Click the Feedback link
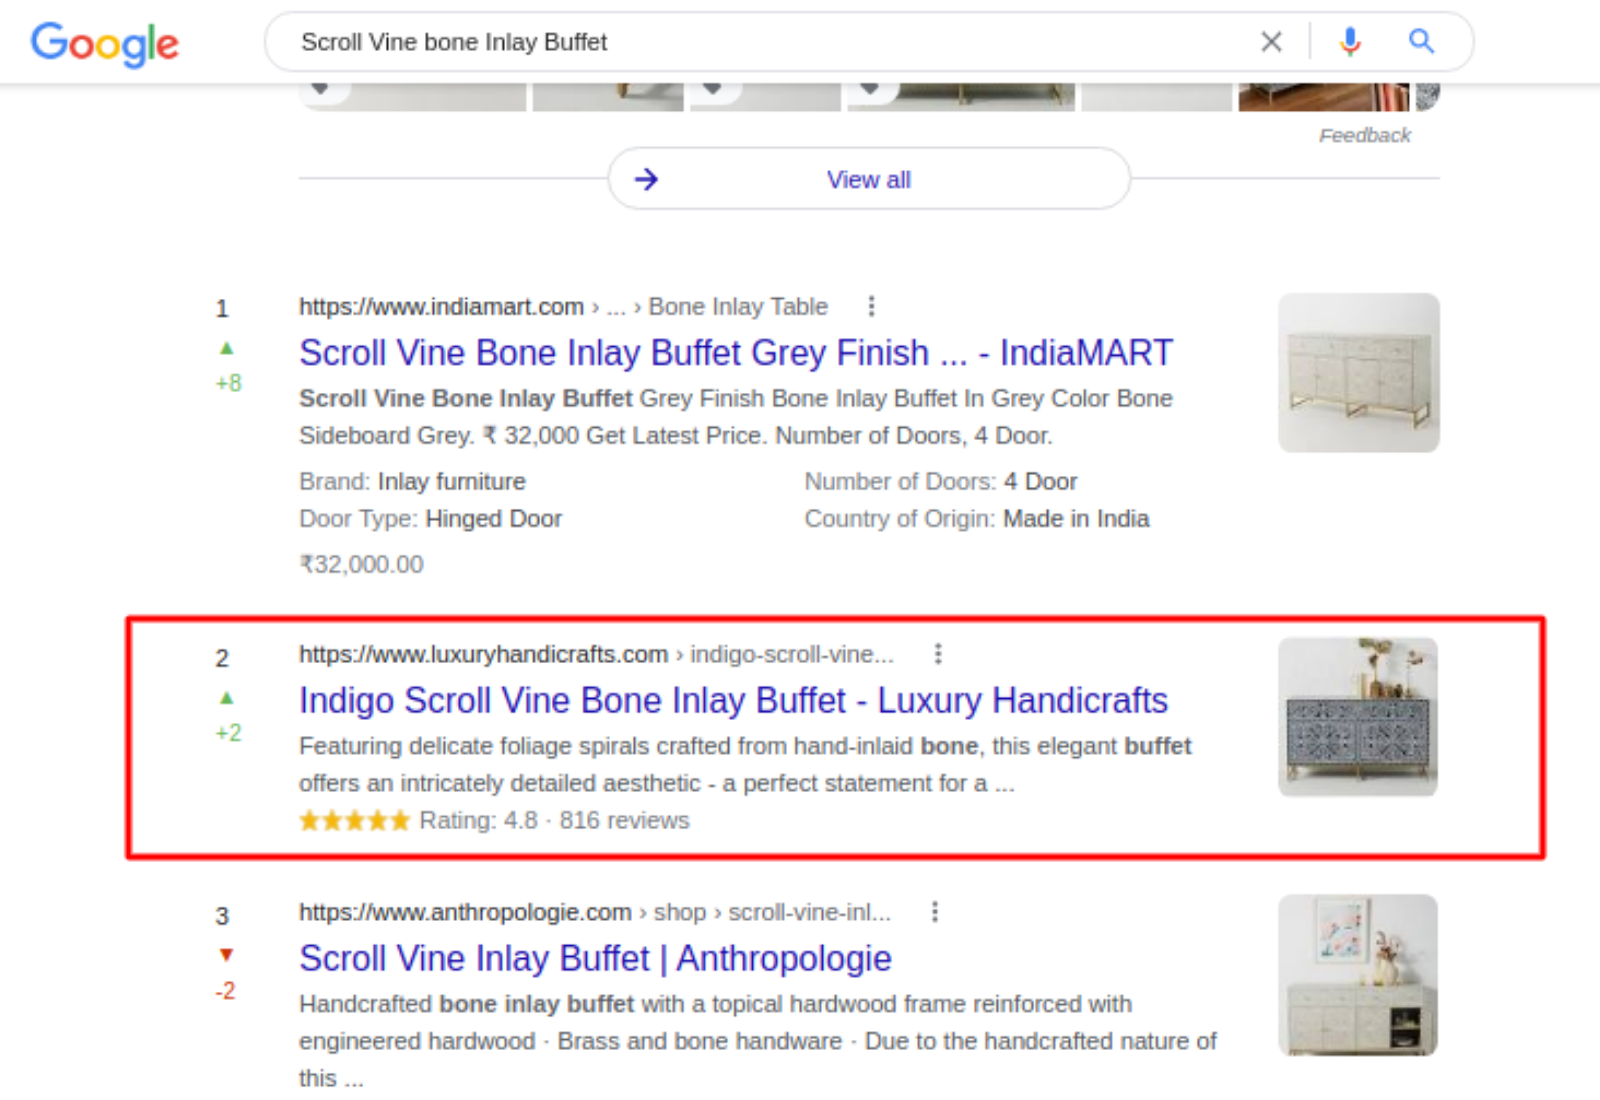 [x=1364, y=136]
